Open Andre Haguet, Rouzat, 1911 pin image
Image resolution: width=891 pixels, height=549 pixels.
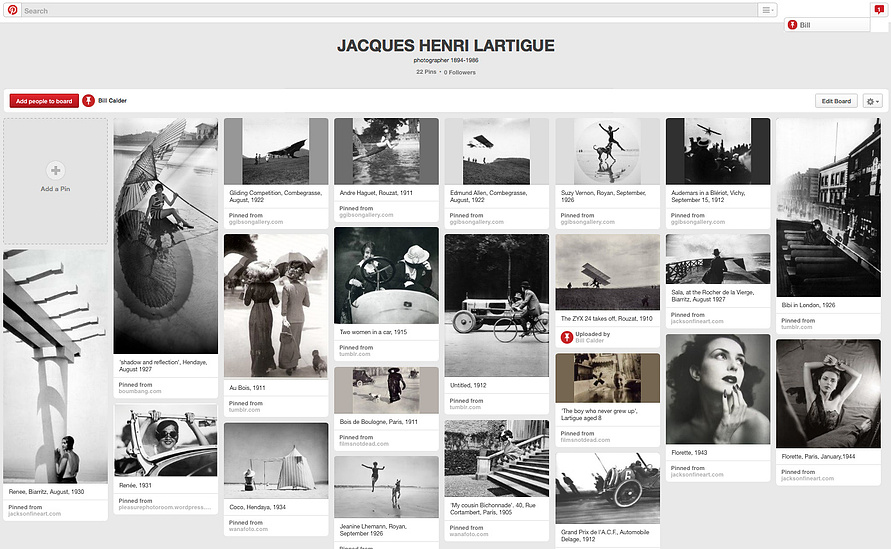click(x=386, y=151)
